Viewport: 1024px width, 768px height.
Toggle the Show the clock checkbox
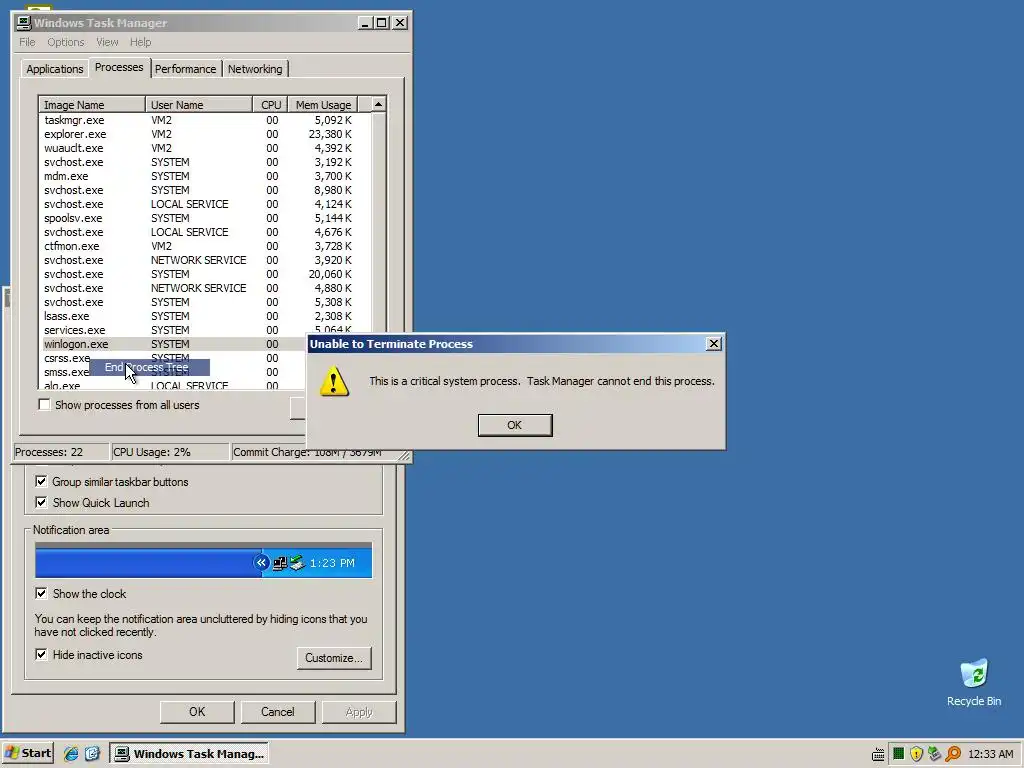(41, 593)
